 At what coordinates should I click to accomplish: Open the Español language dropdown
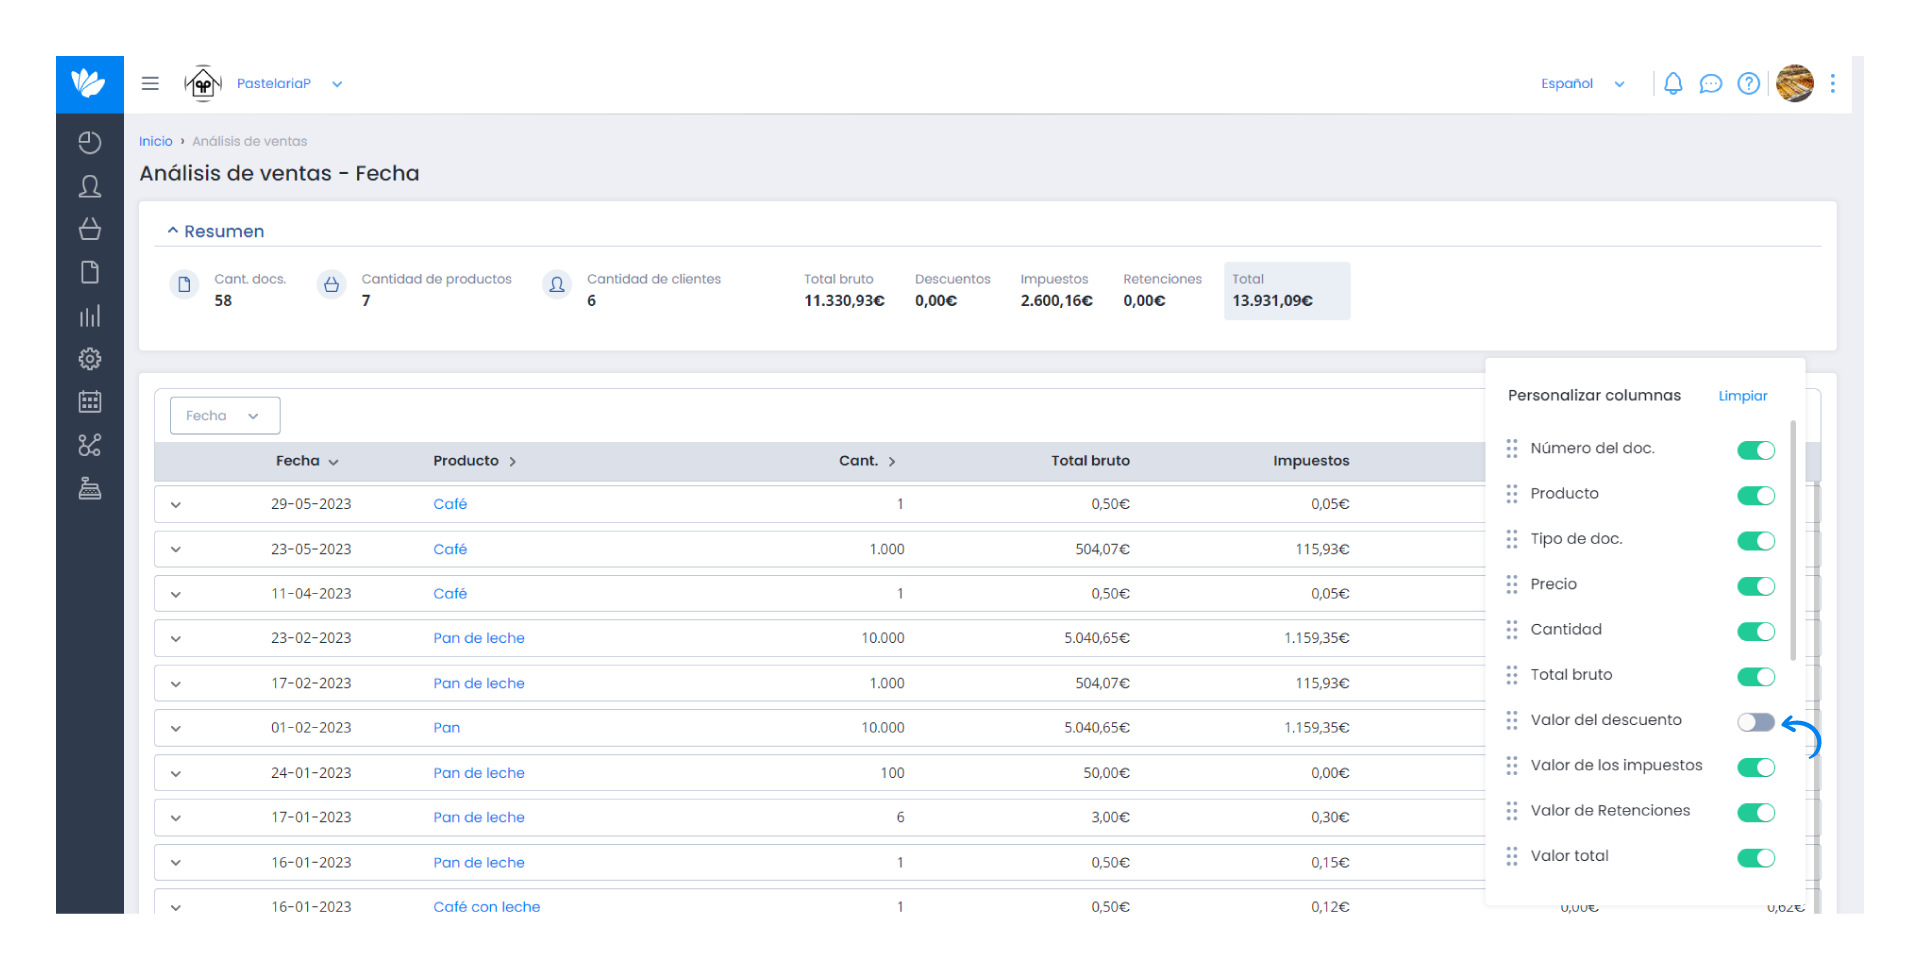(1583, 84)
